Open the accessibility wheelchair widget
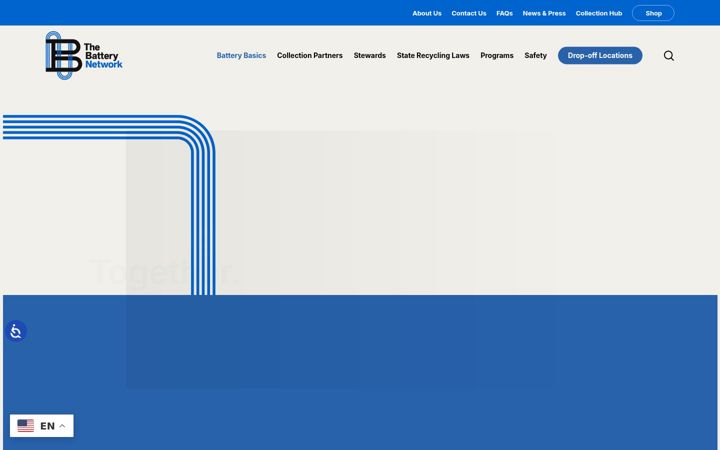The image size is (720, 450). (x=16, y=331)
